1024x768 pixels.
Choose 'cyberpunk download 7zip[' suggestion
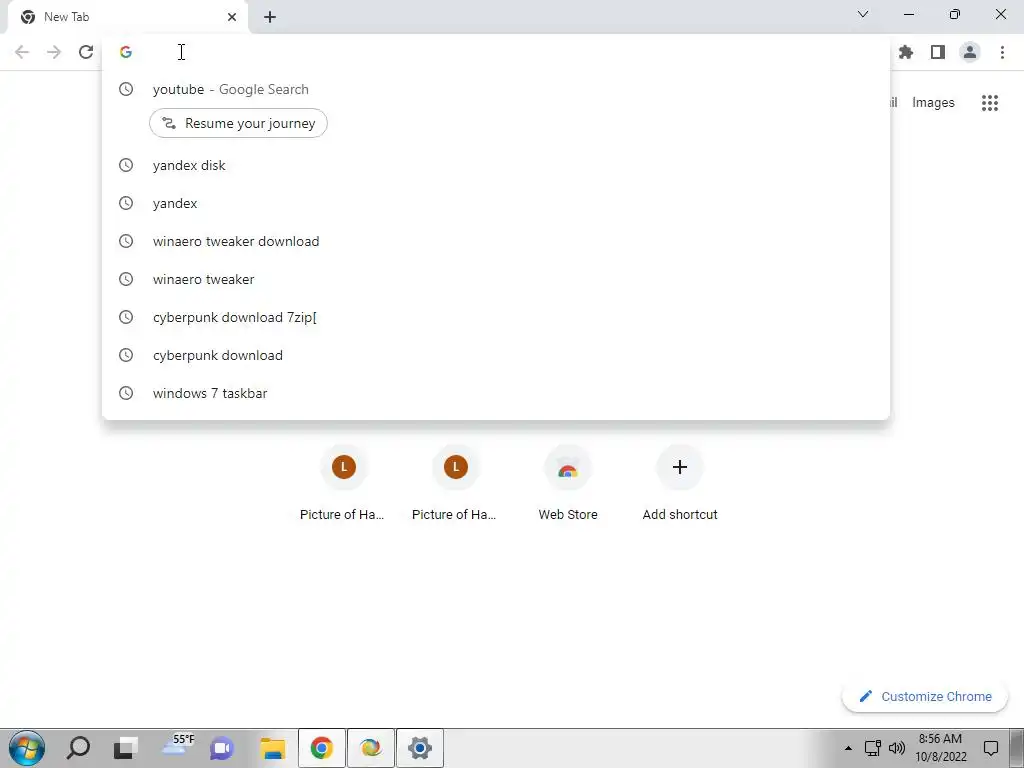coord(496,317)
